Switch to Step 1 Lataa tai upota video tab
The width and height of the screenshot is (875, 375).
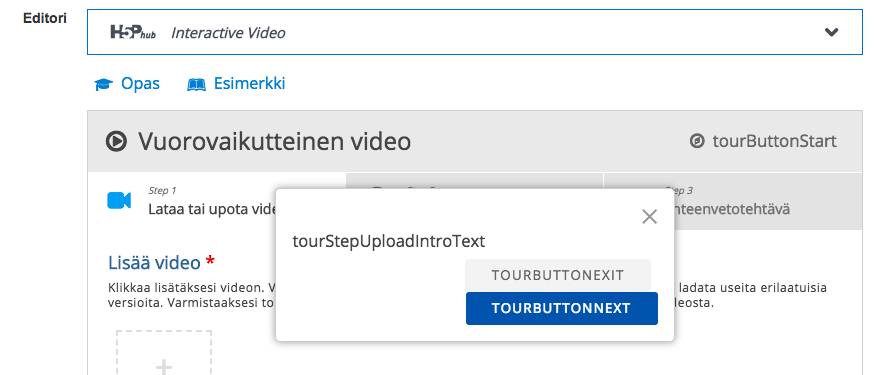217,201
